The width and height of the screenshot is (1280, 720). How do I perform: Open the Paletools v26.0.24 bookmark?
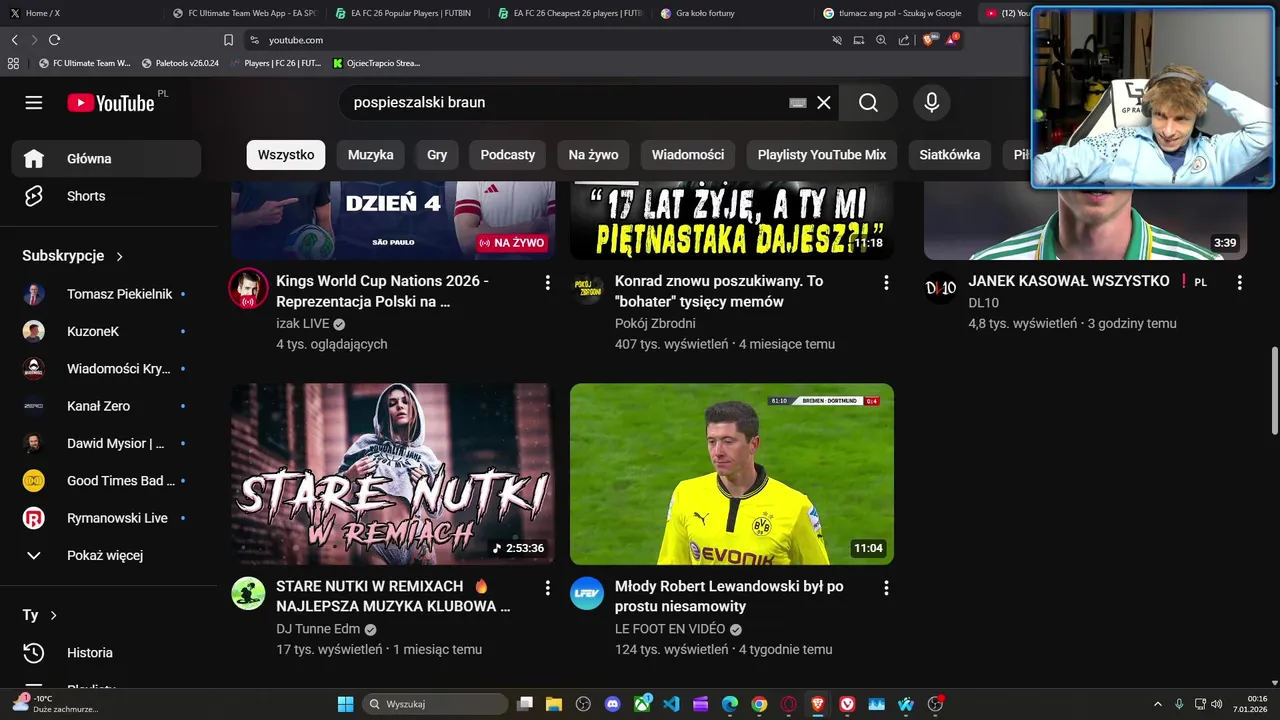180,63
